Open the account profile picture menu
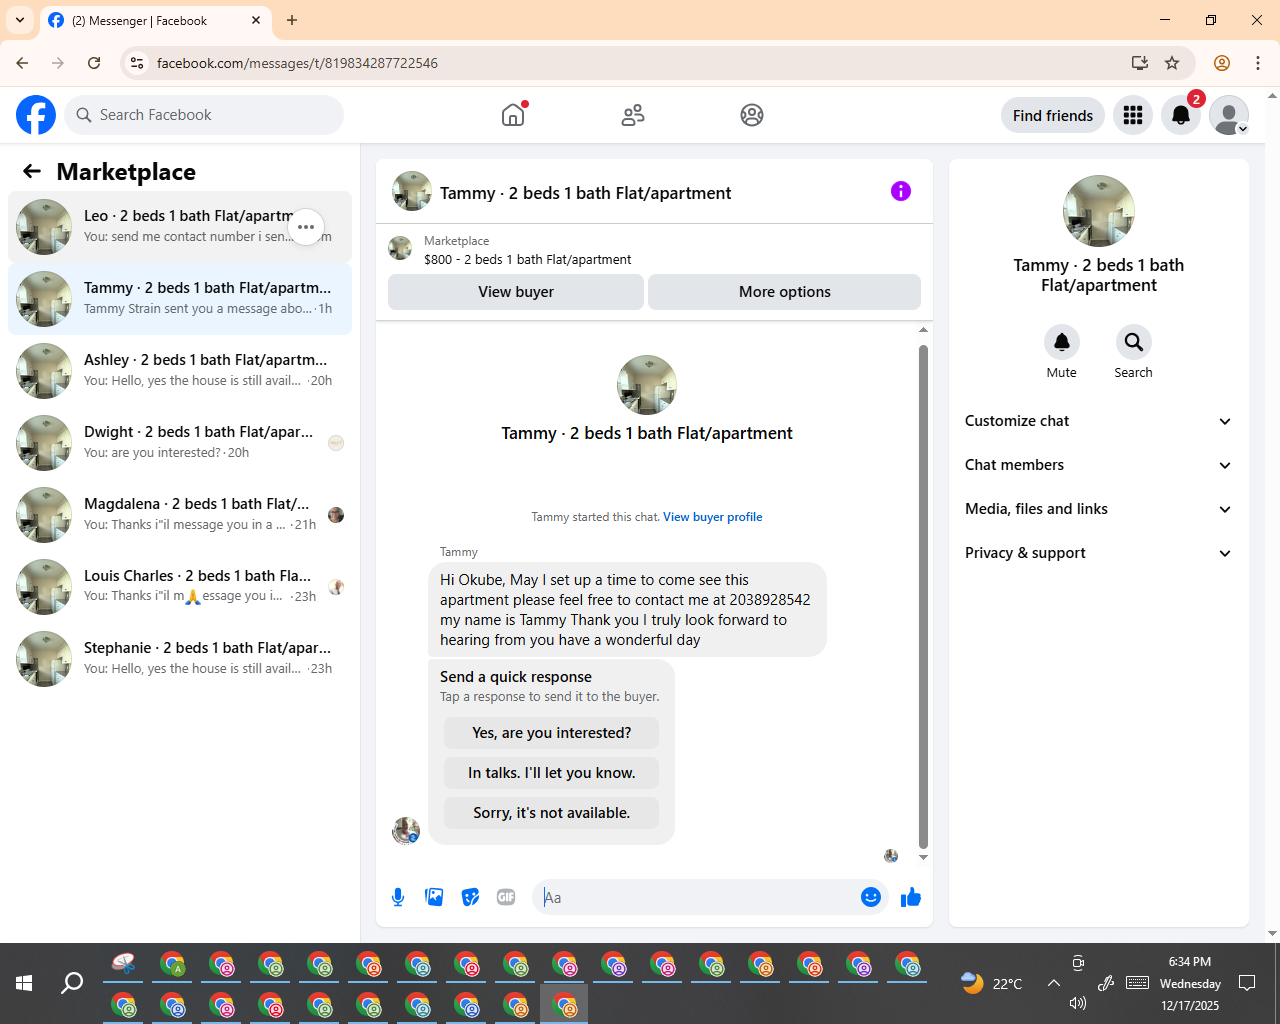Screen dimensions: 1280x1024 (1229, 115)
